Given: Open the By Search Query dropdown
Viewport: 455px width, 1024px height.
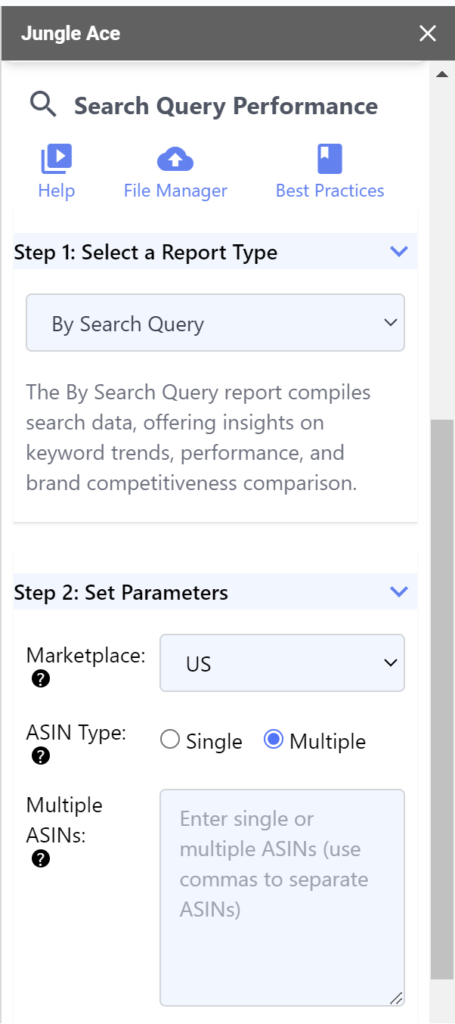Looking at the screenshot, I should pos(215,323).
